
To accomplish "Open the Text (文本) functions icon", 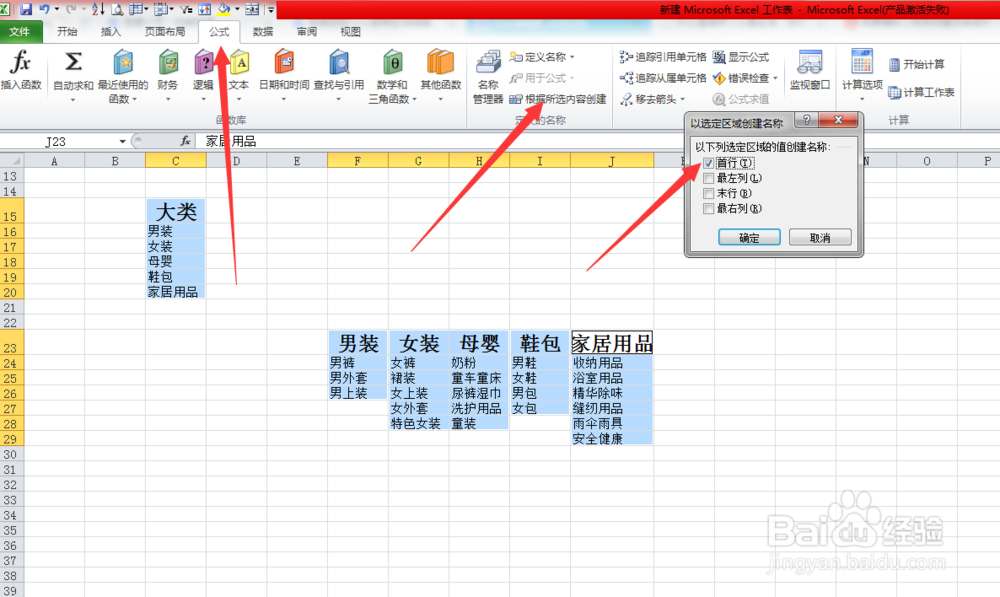I will [239, 64].
